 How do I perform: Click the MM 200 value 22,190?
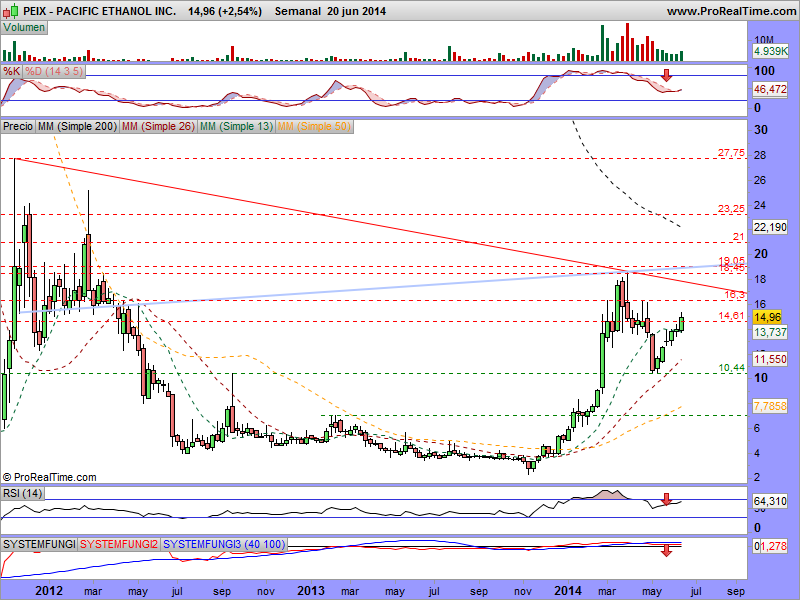coord(770,227)
